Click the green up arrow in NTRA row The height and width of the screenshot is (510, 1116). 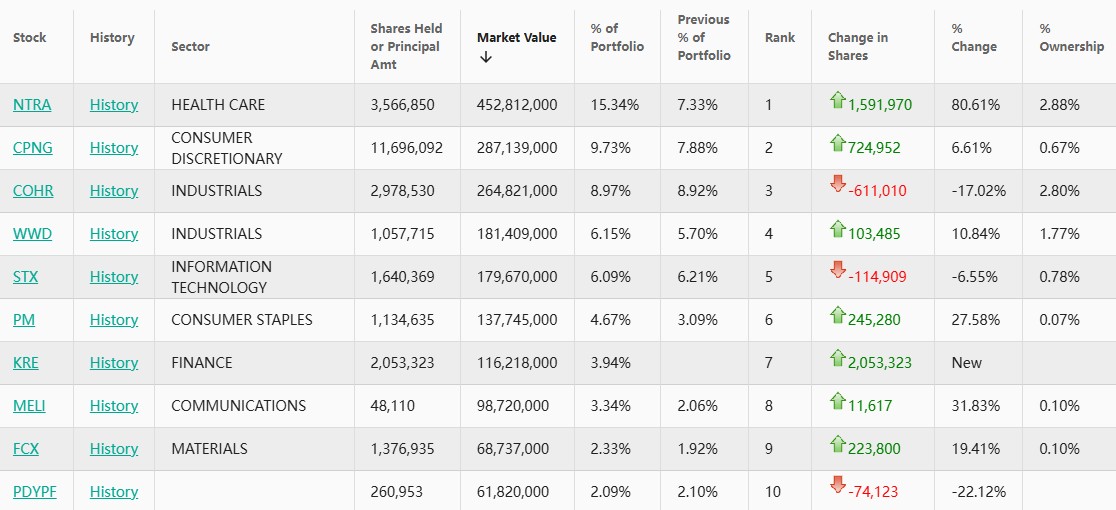click(x=838, y=100)
